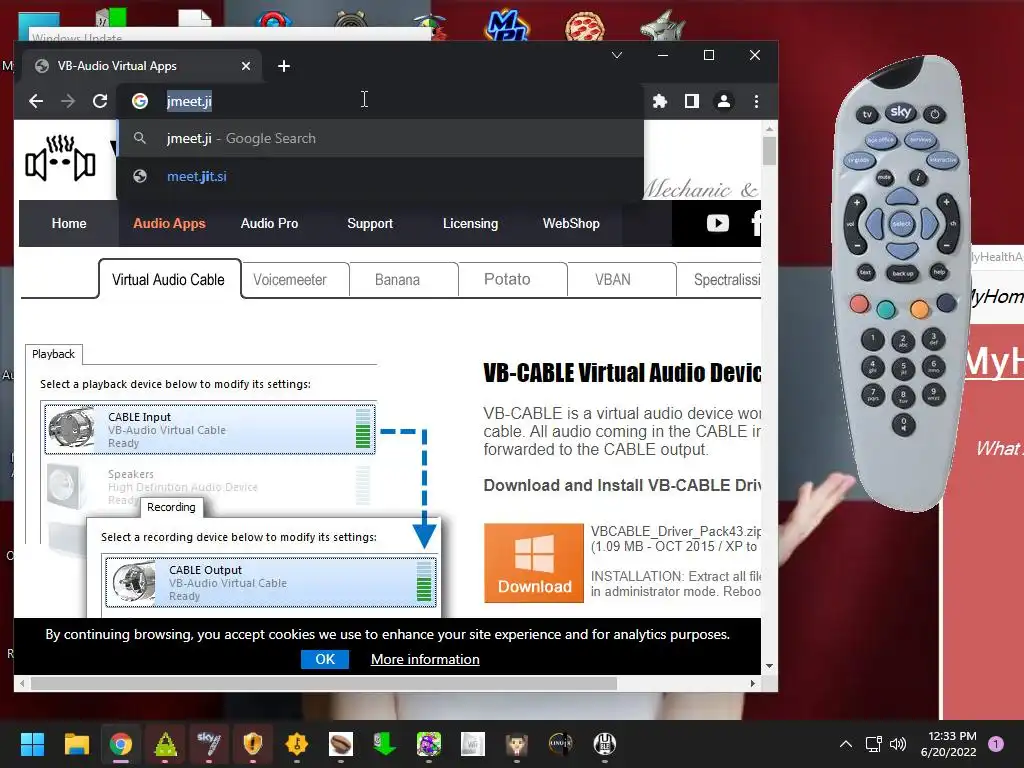Click the VBCABLE_Driver_Pack43.zip text
Viewport: 1024px width, 768px height.
pyautogui.click(x=675, y=531)
